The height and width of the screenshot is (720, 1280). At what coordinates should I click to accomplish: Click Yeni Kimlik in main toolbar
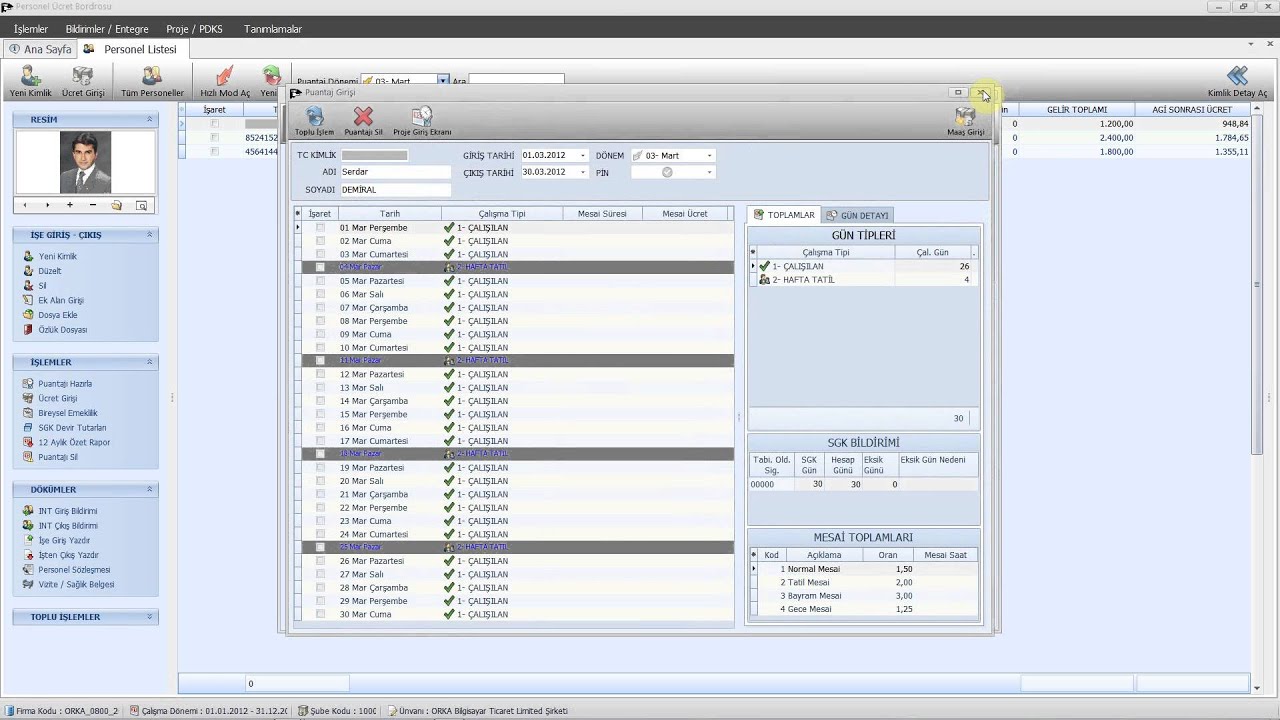coord(31,82)
